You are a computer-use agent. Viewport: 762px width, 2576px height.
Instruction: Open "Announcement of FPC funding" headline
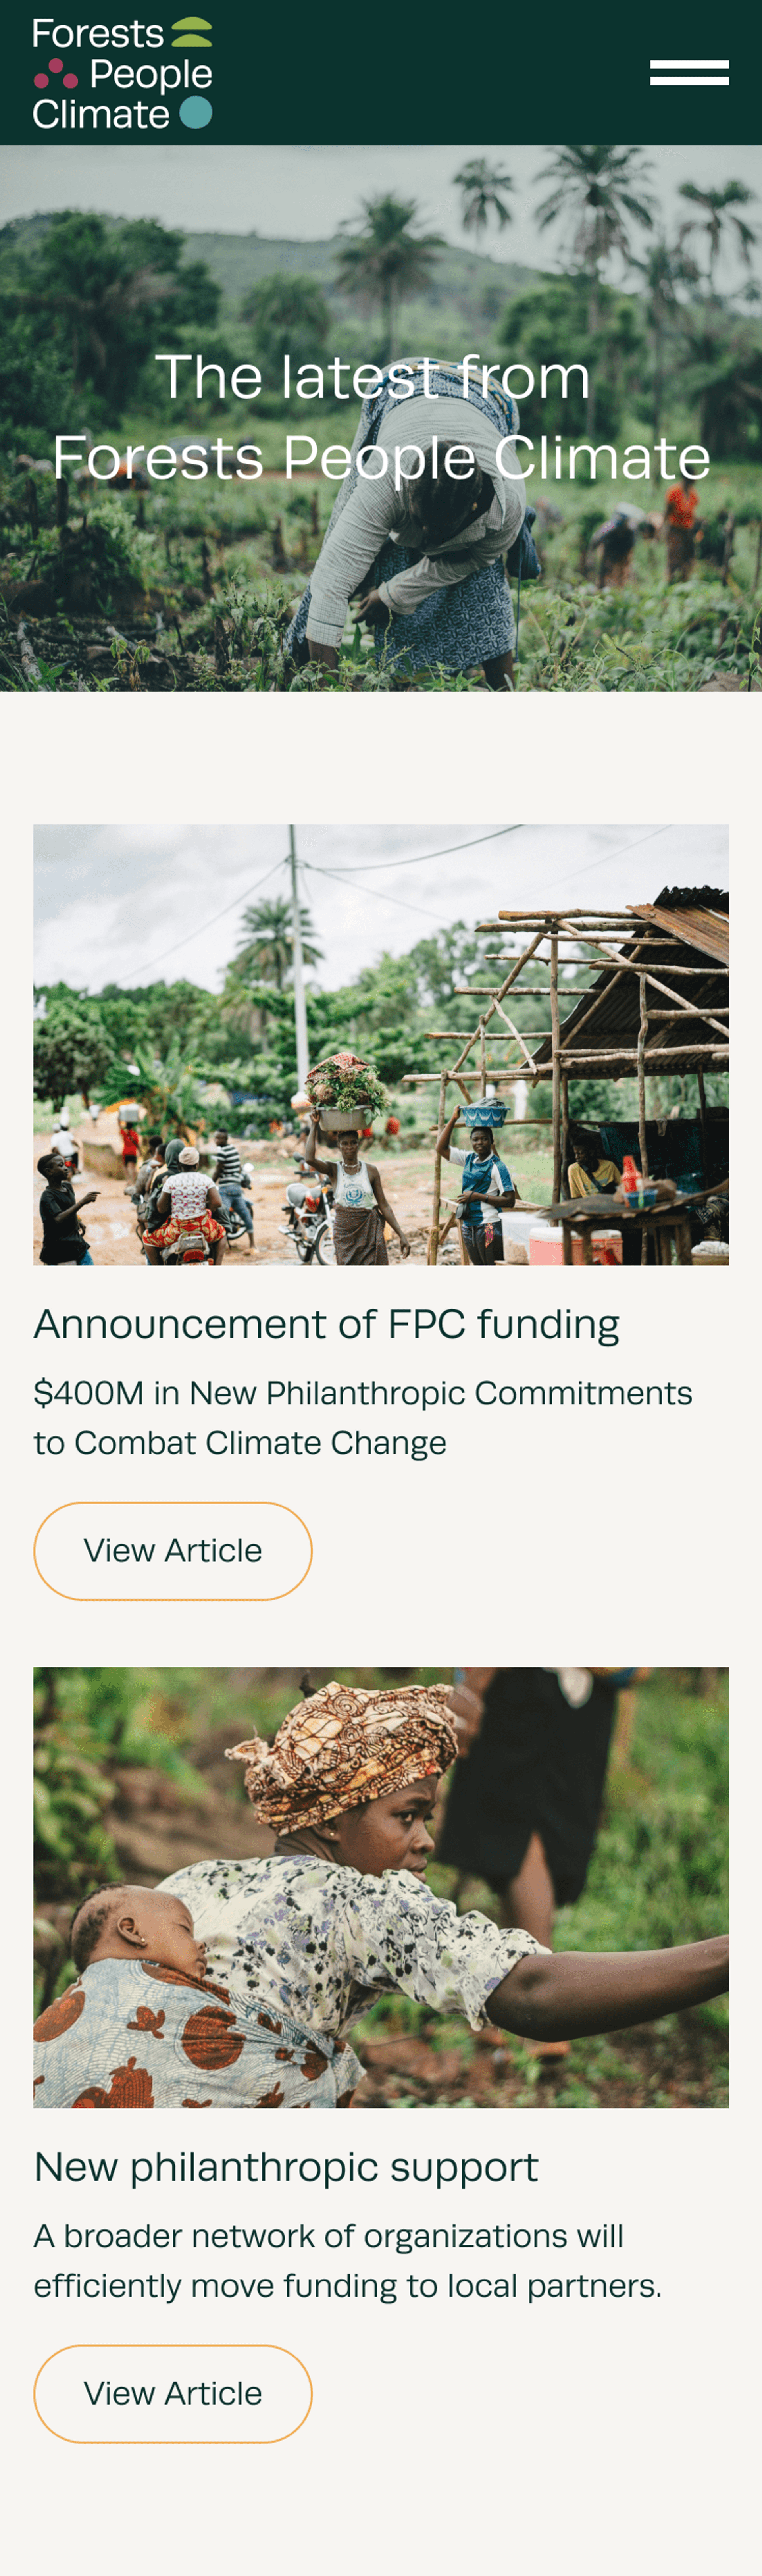pyautogui.click(x=326, y=1324)
